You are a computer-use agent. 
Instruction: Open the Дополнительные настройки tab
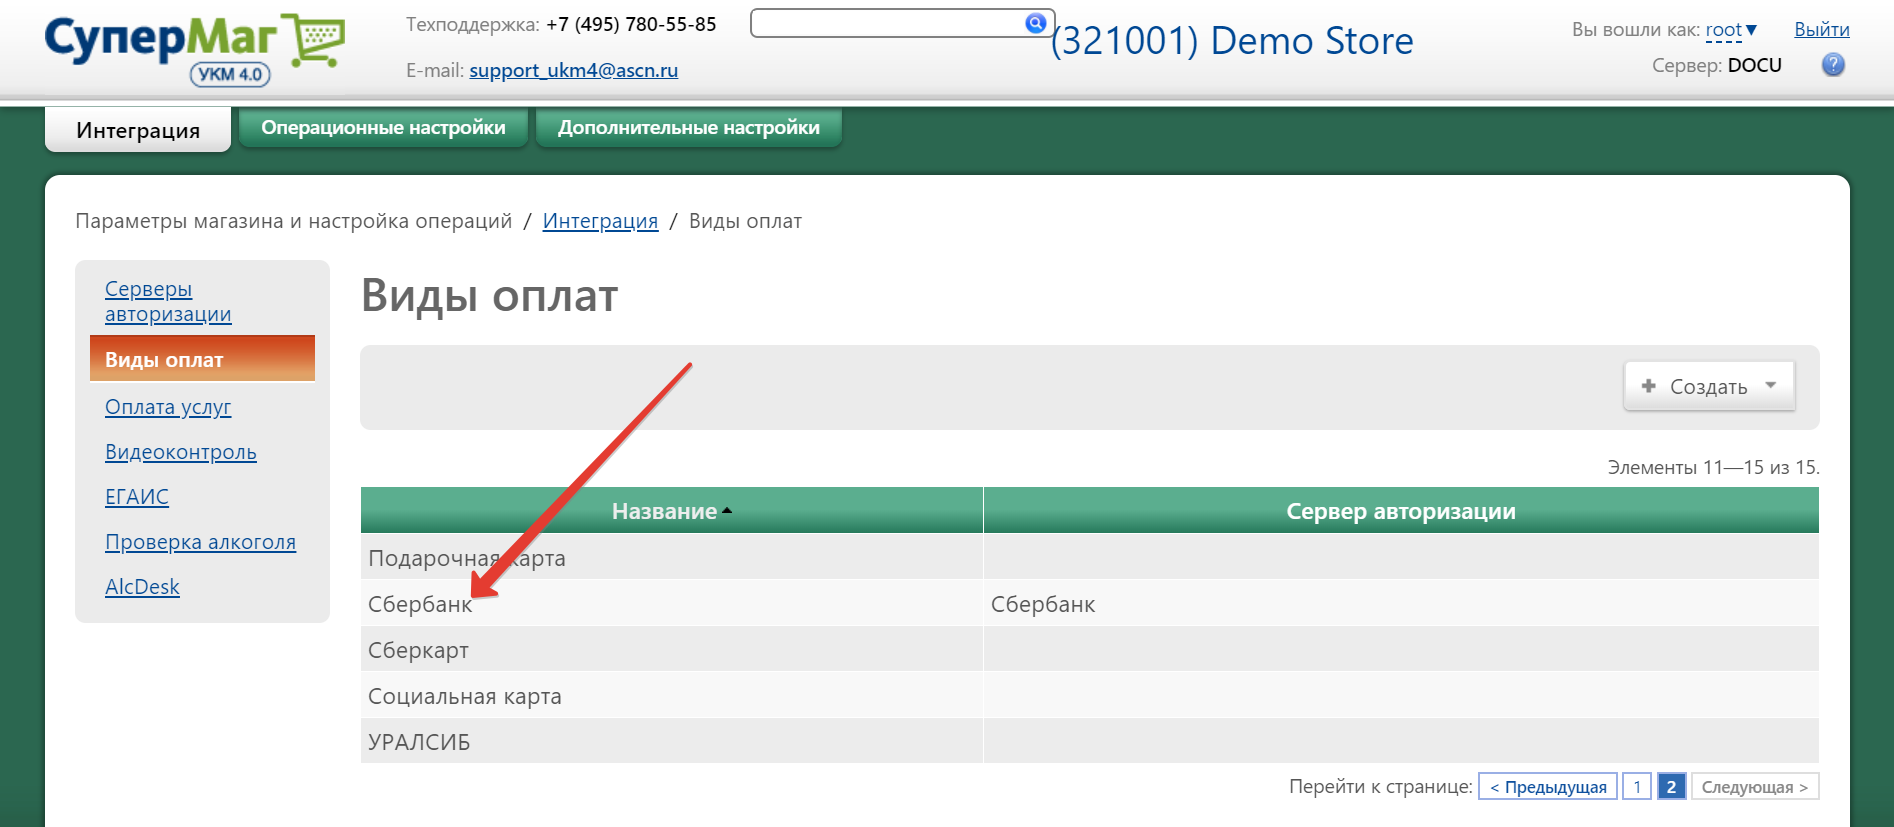click(689, 128)
